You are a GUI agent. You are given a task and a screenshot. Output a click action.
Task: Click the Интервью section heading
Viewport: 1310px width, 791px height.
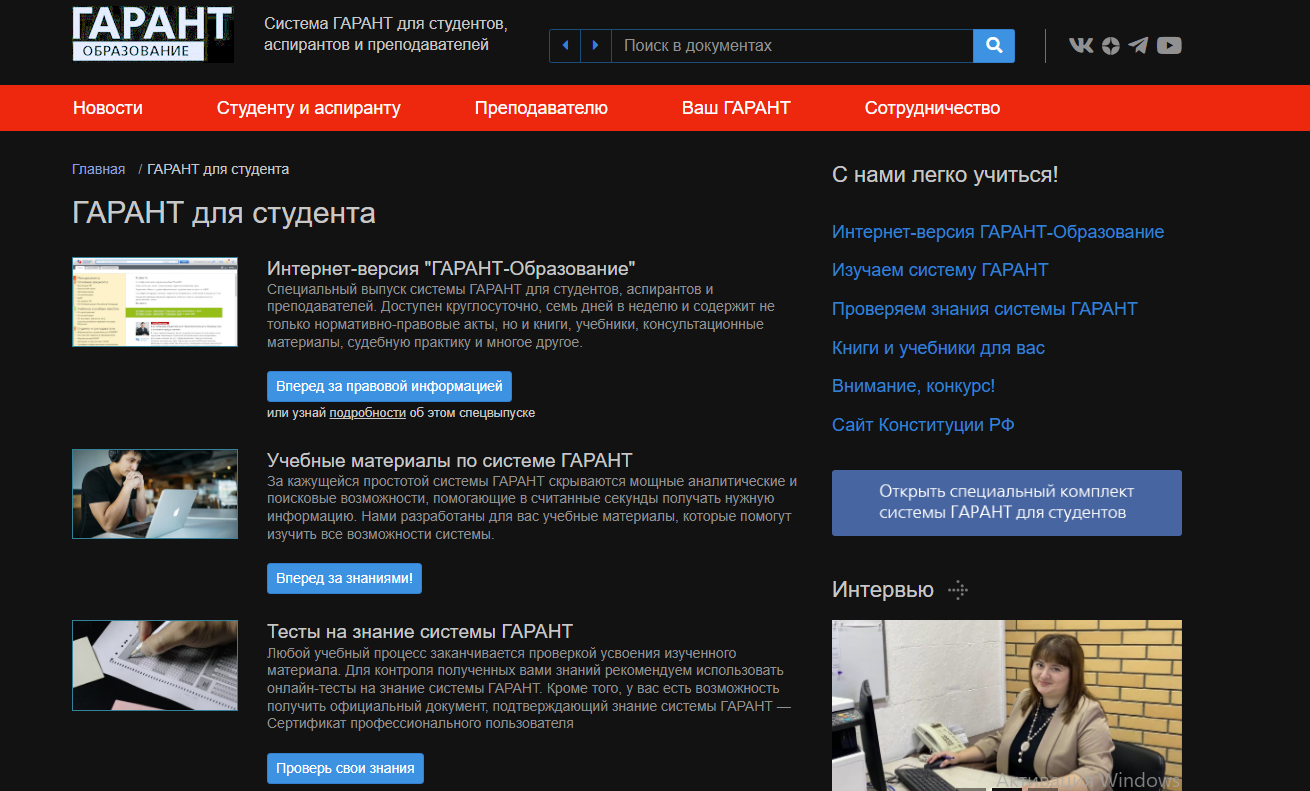click(x=883, y=590)
